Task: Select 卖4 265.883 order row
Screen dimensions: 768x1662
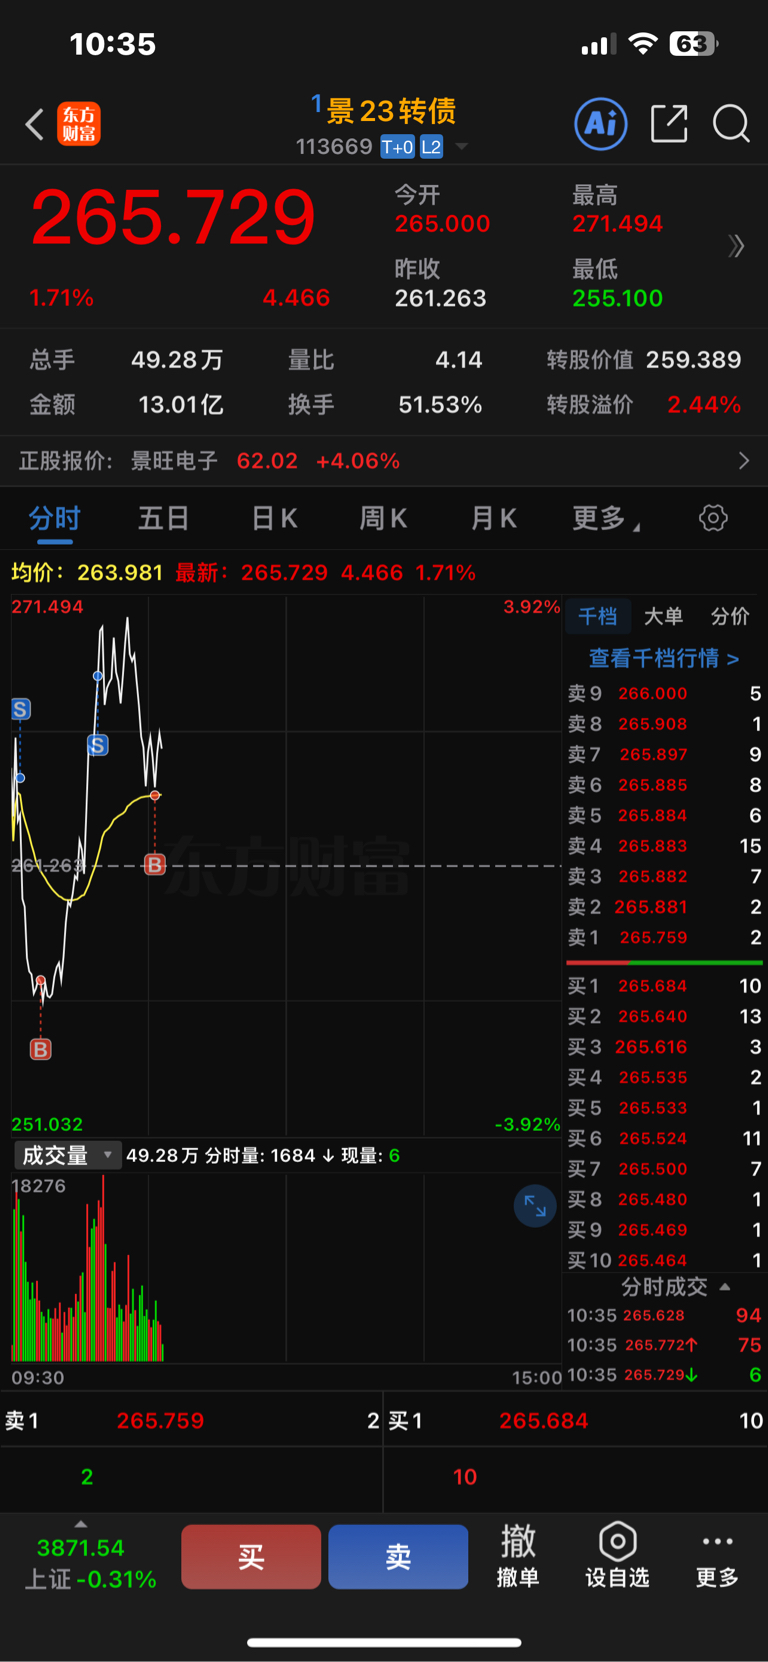Action: click(x=664, y=846)
